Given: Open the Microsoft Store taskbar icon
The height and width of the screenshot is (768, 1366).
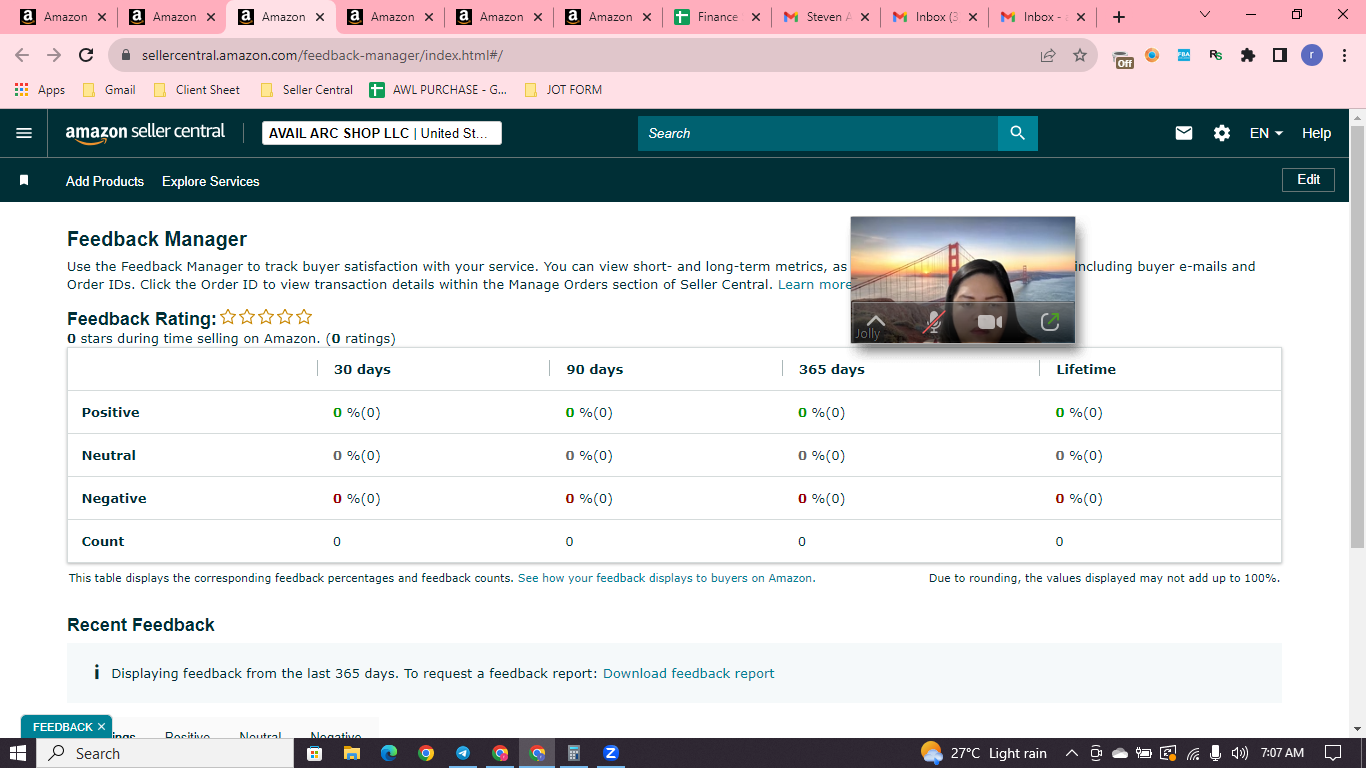Looking at the screenshot, I should 315,753.
